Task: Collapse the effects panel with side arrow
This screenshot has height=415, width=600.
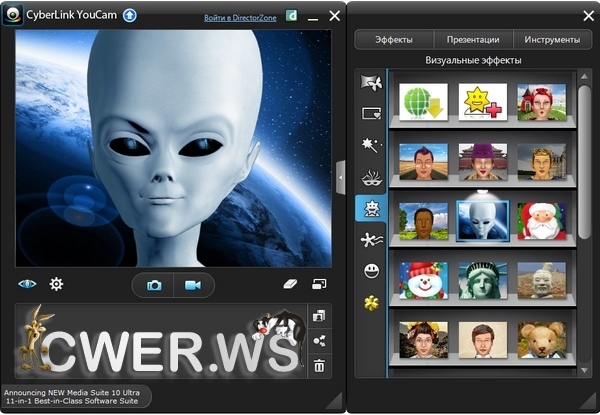Action: tap(341, 176)
